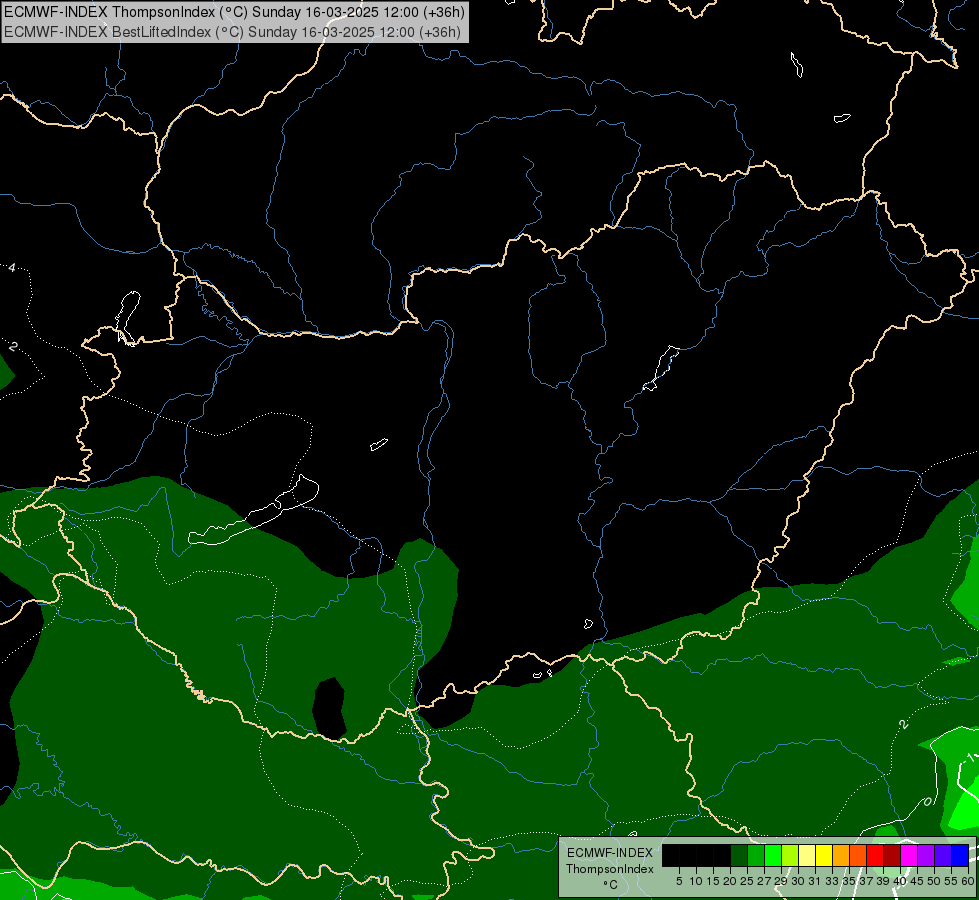
Task: Click the orange-red 35–37 legend swatch
Action: pos(858,855)
